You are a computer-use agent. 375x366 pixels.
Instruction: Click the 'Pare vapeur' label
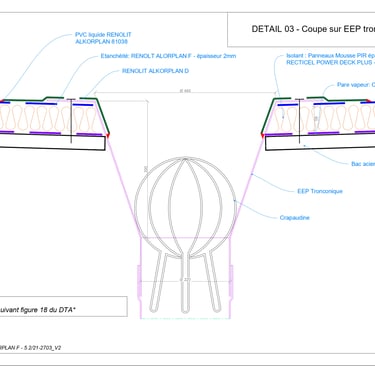[x=353, y=85]
